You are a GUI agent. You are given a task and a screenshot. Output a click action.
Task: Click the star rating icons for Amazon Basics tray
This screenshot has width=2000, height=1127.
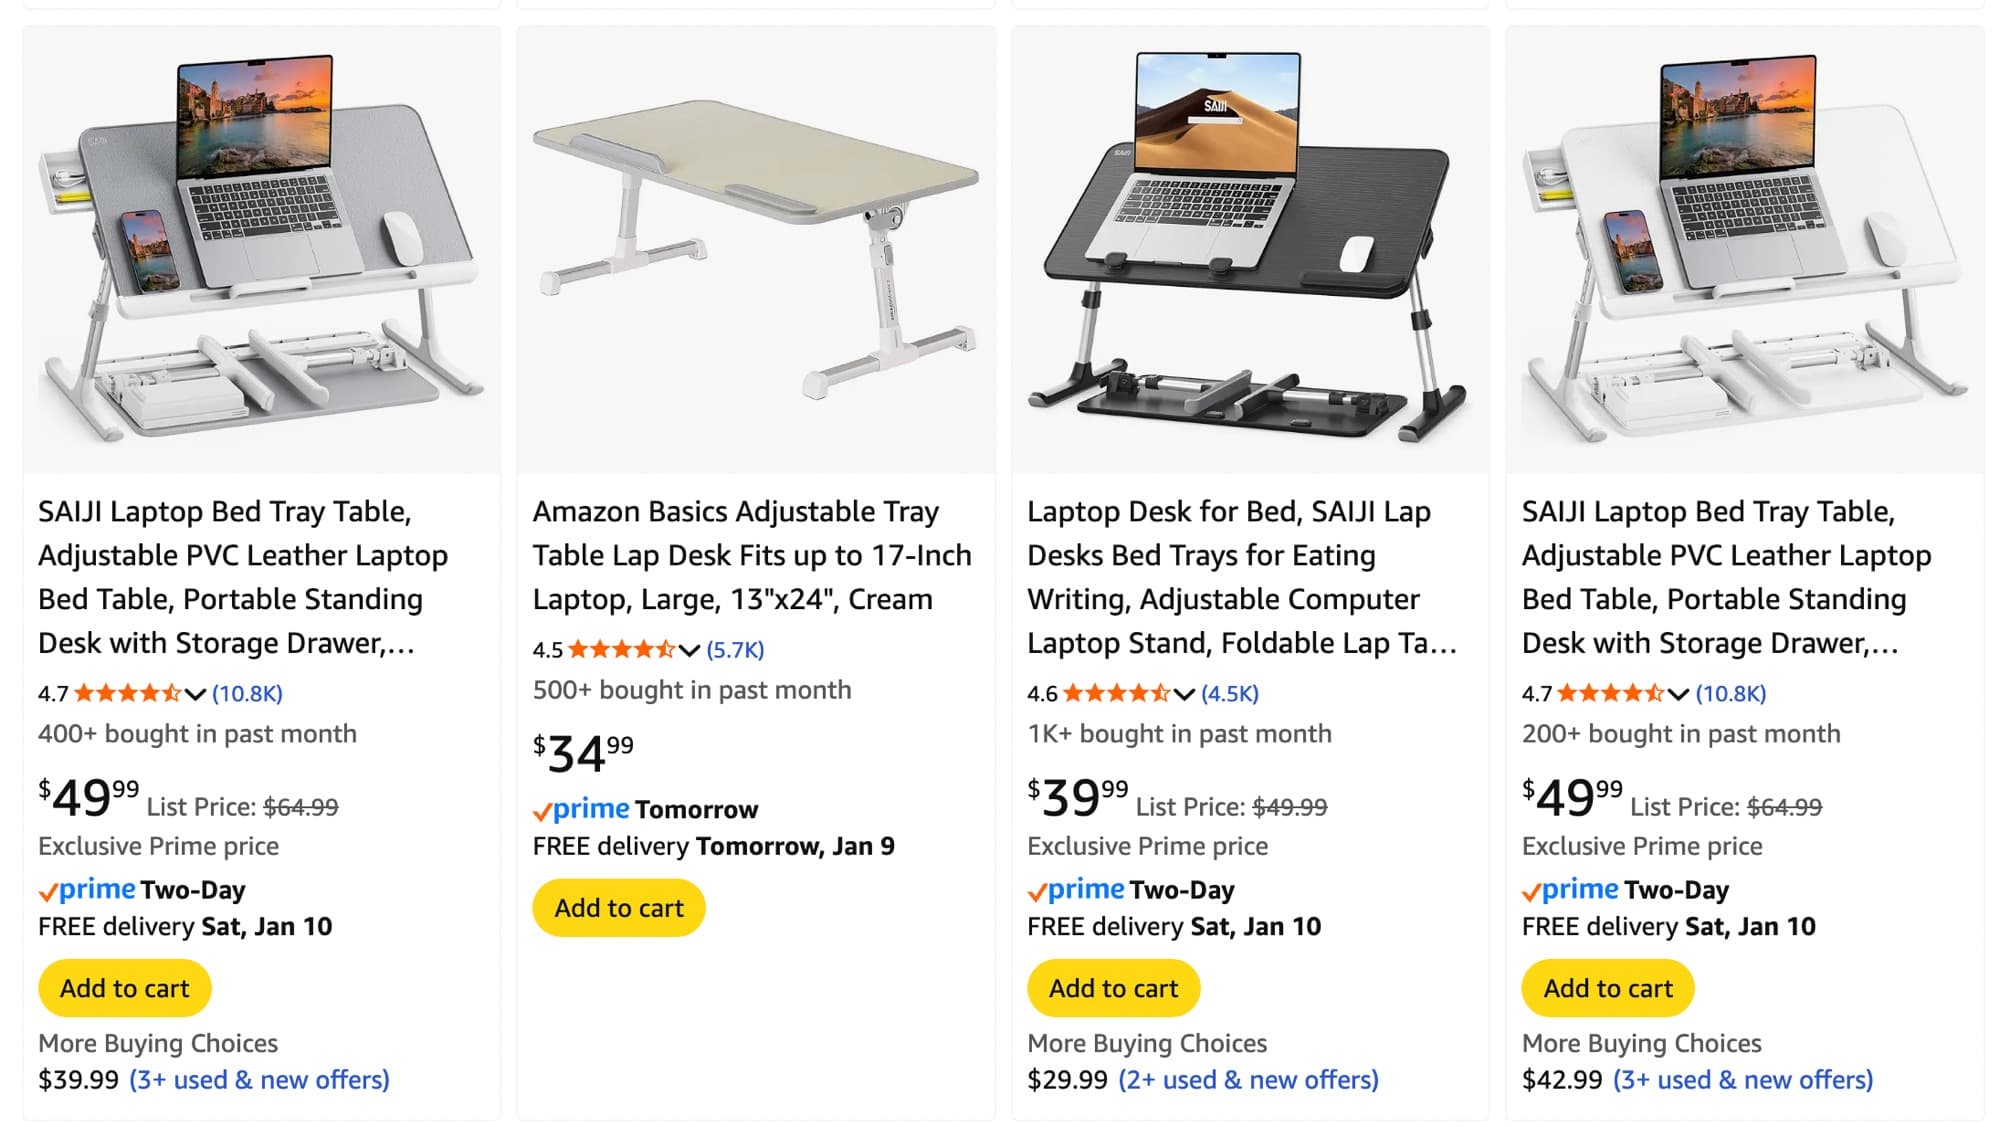621,650
